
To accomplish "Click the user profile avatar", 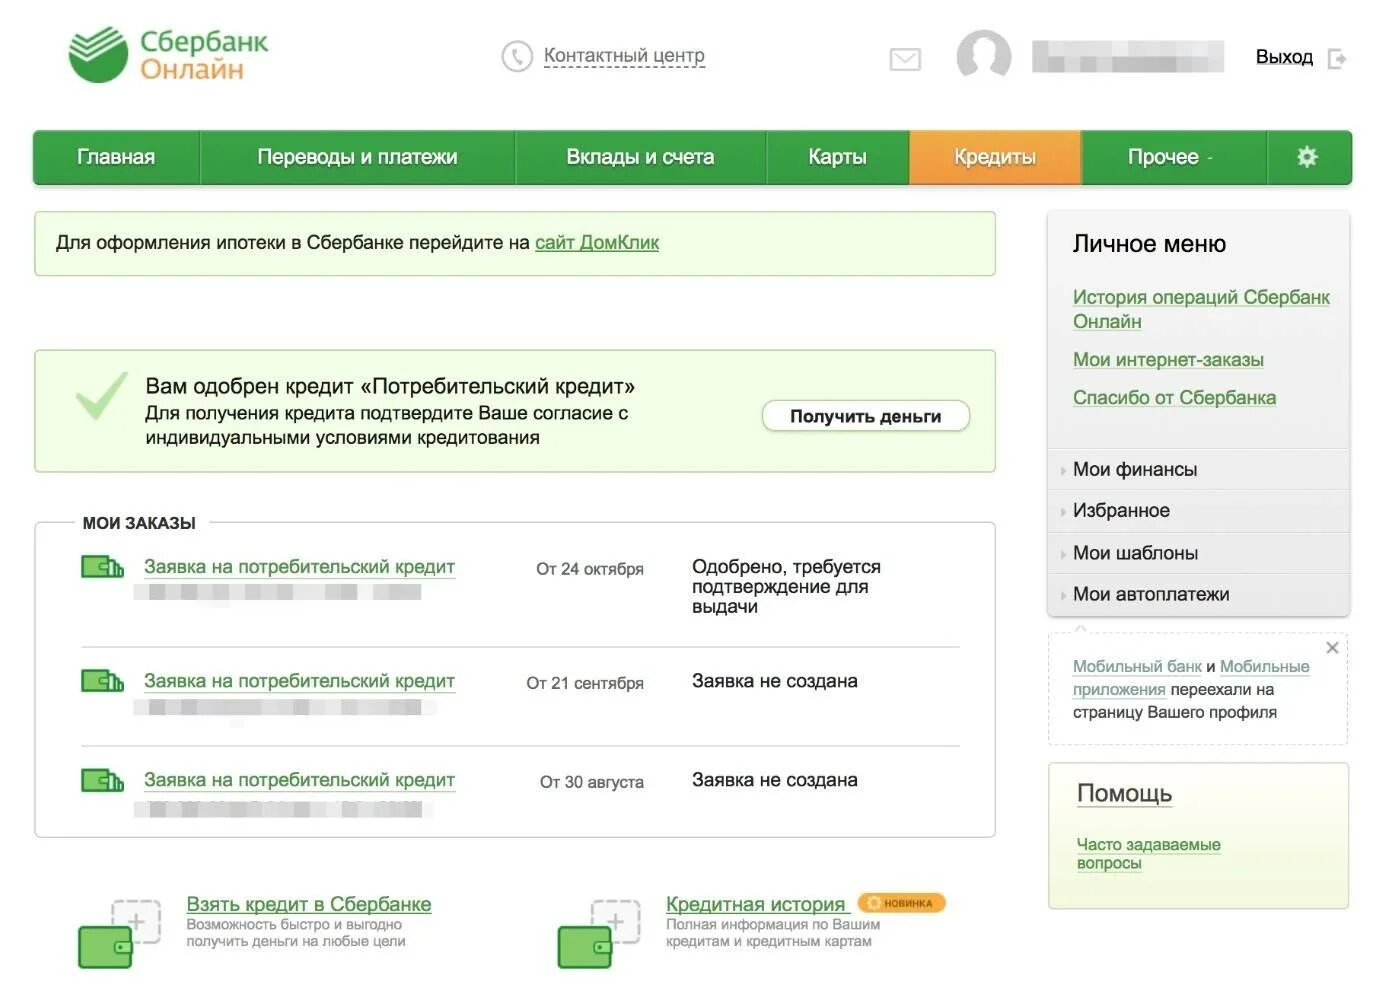I will pos(984,55).
